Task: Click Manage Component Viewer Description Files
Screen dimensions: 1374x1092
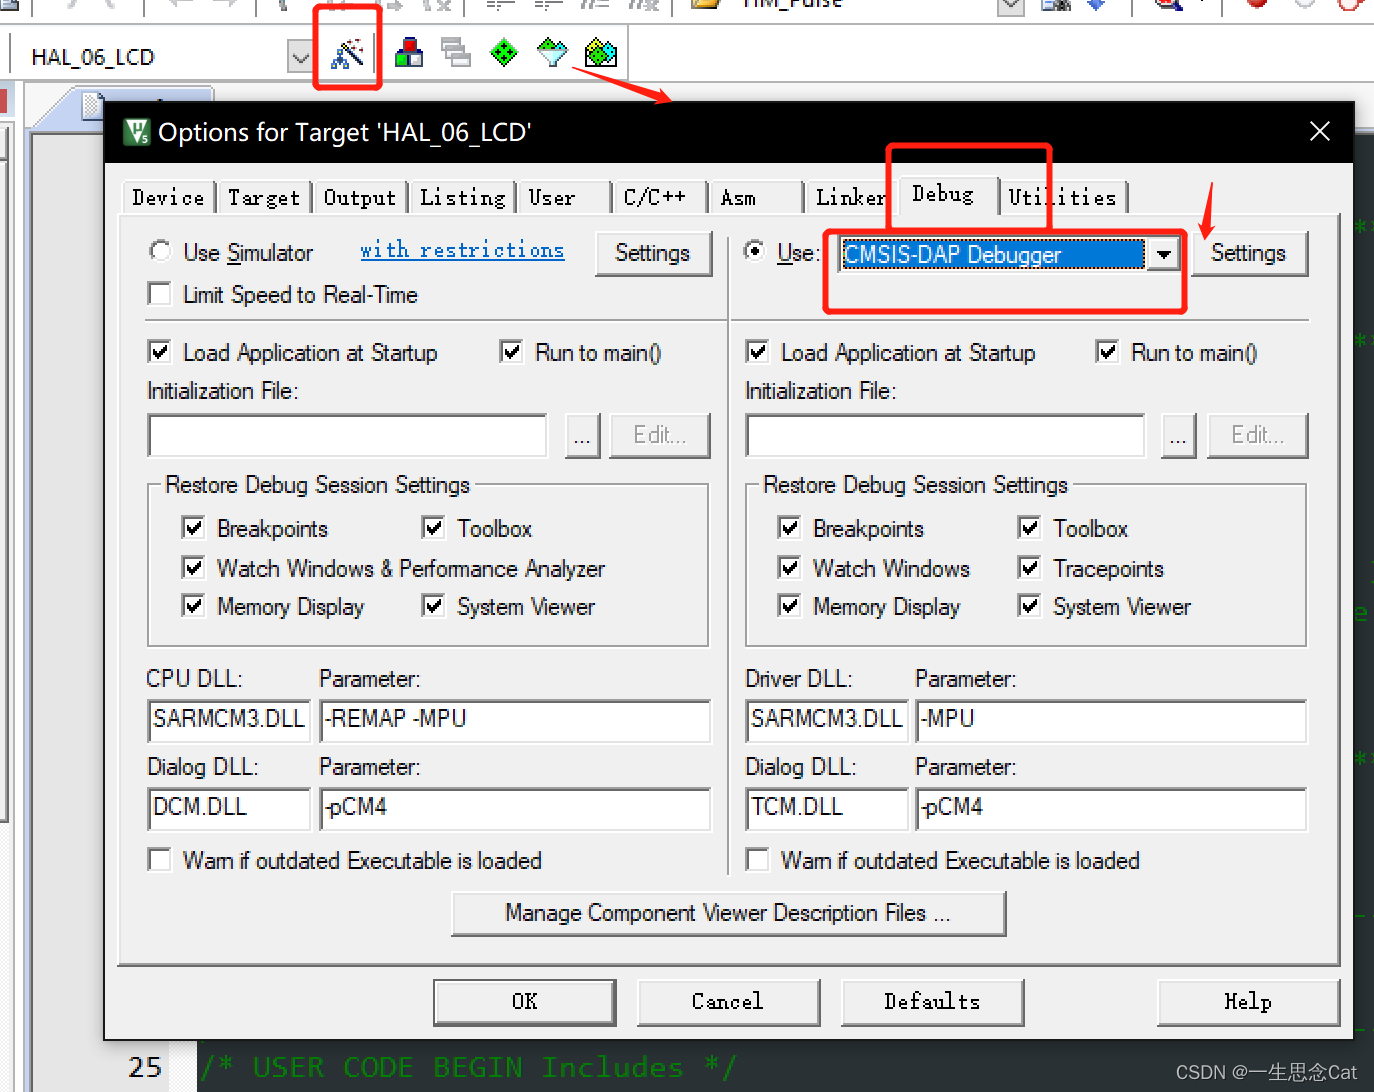Action: coord(728,913)
